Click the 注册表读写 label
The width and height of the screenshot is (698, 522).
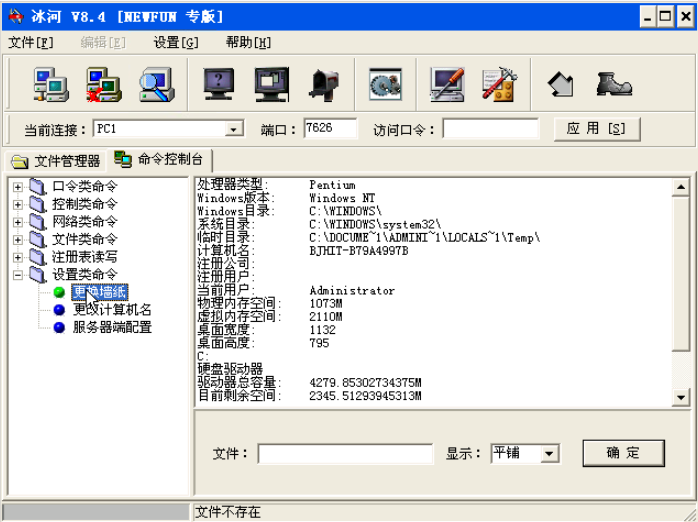coord(85,257)
